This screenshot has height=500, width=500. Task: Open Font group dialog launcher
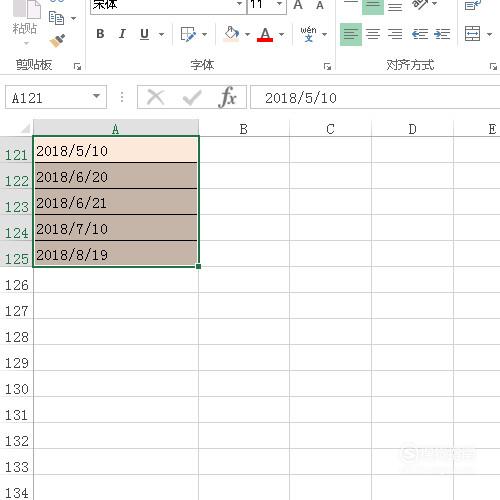click(x=327, y=67)
